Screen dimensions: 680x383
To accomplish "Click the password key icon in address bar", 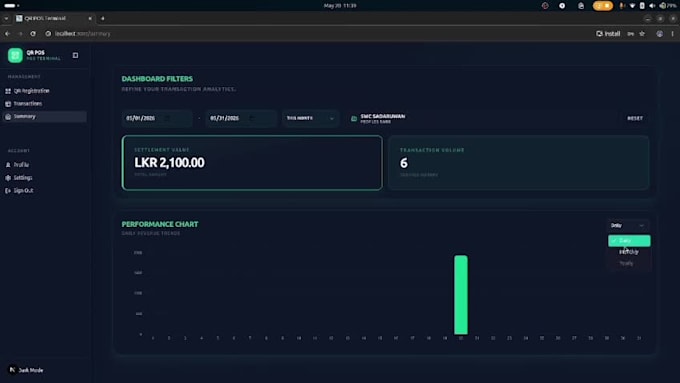I will 631,34.
